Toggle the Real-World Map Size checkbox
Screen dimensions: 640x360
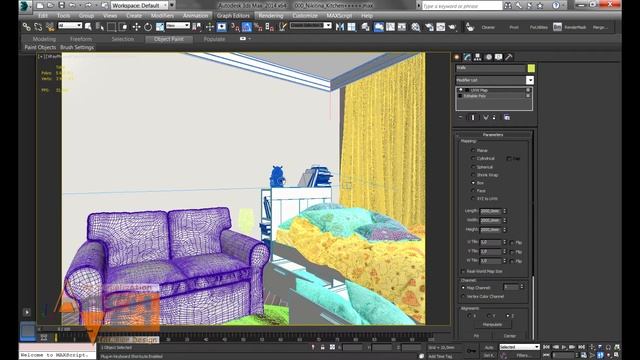[x=463, y=271]
